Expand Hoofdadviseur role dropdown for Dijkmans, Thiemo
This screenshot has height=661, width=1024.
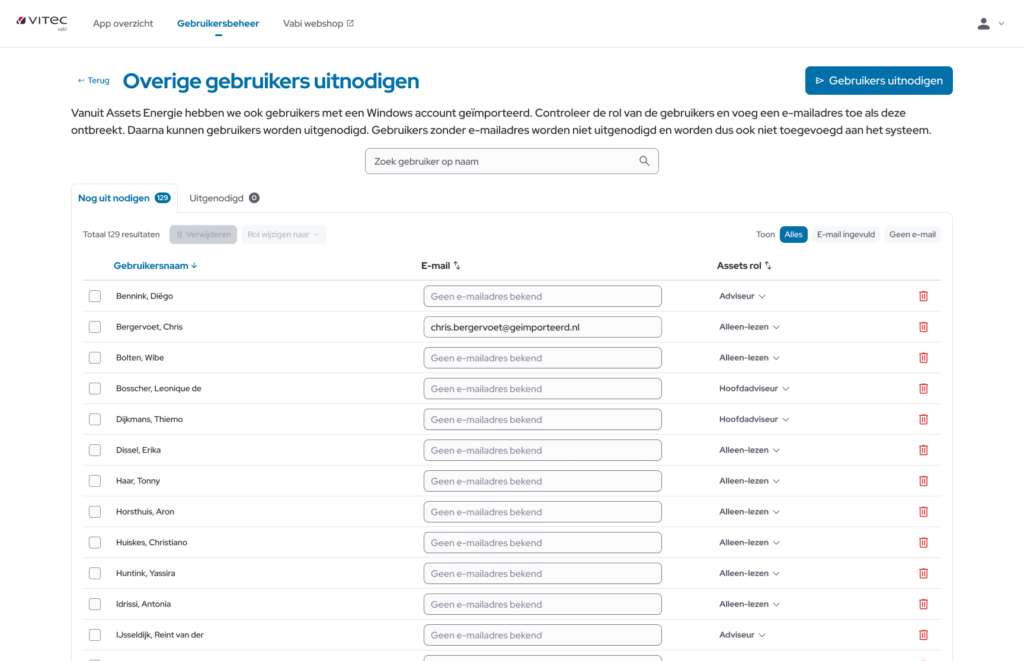754,420
